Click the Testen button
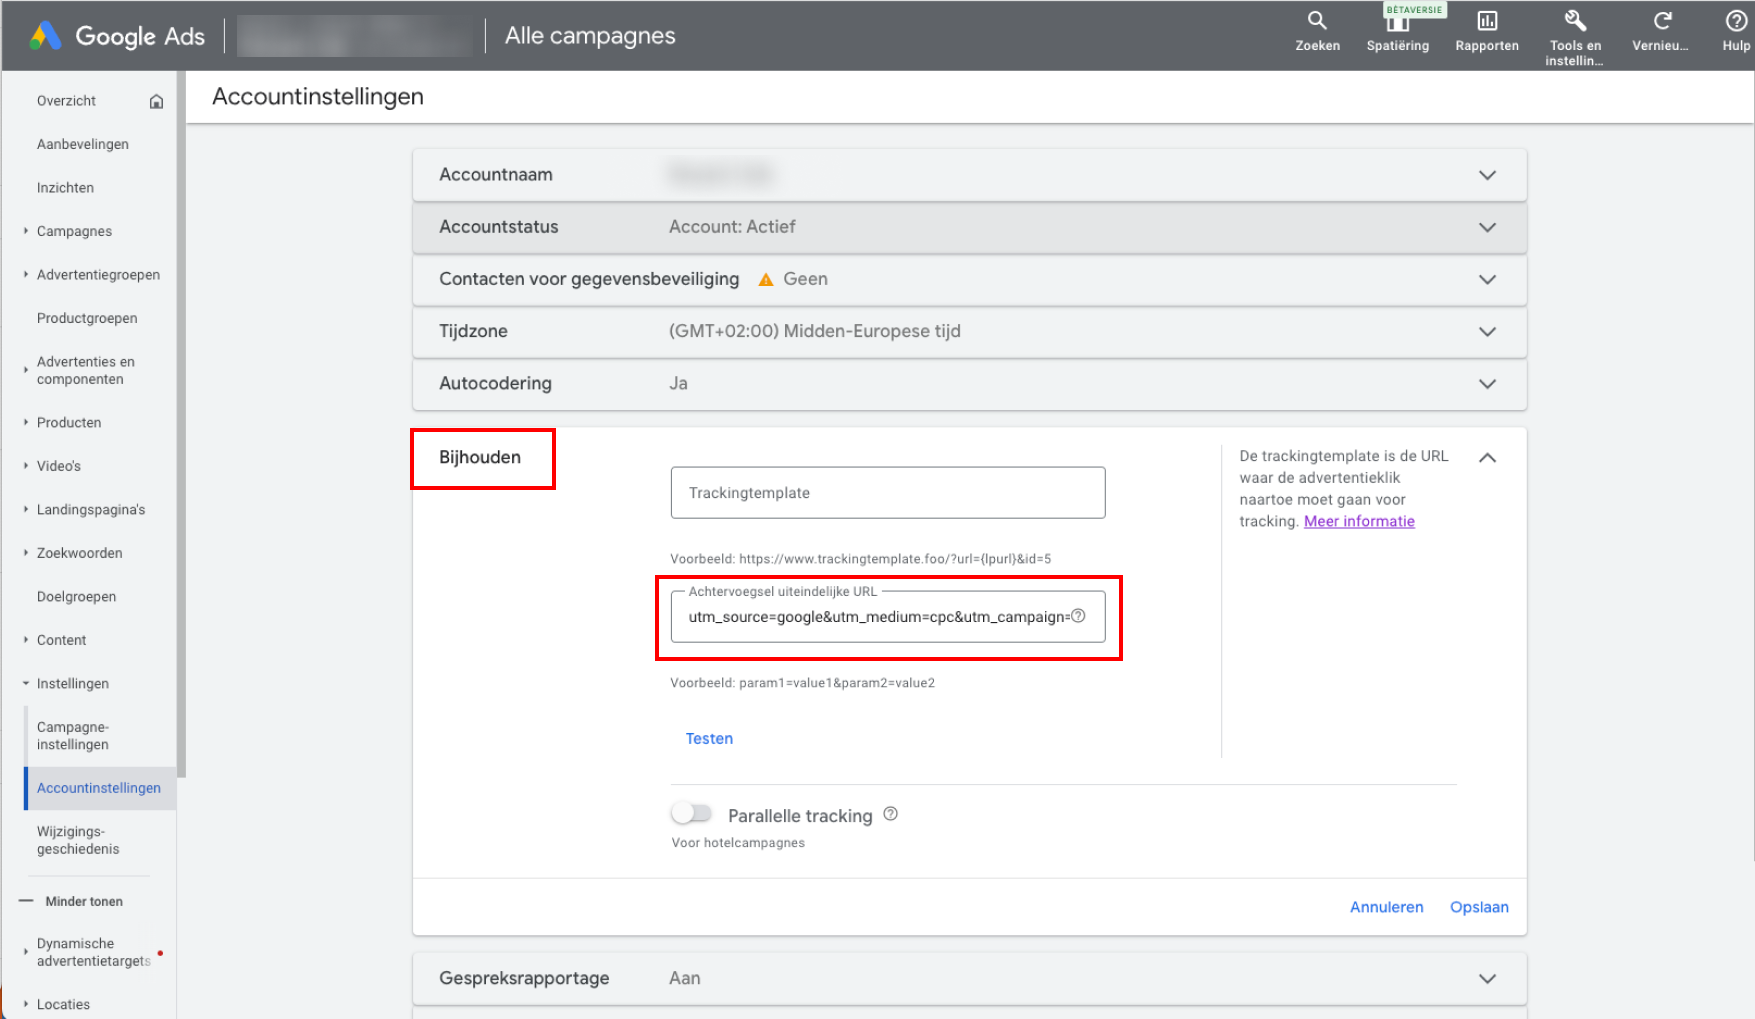 (709, 738)
